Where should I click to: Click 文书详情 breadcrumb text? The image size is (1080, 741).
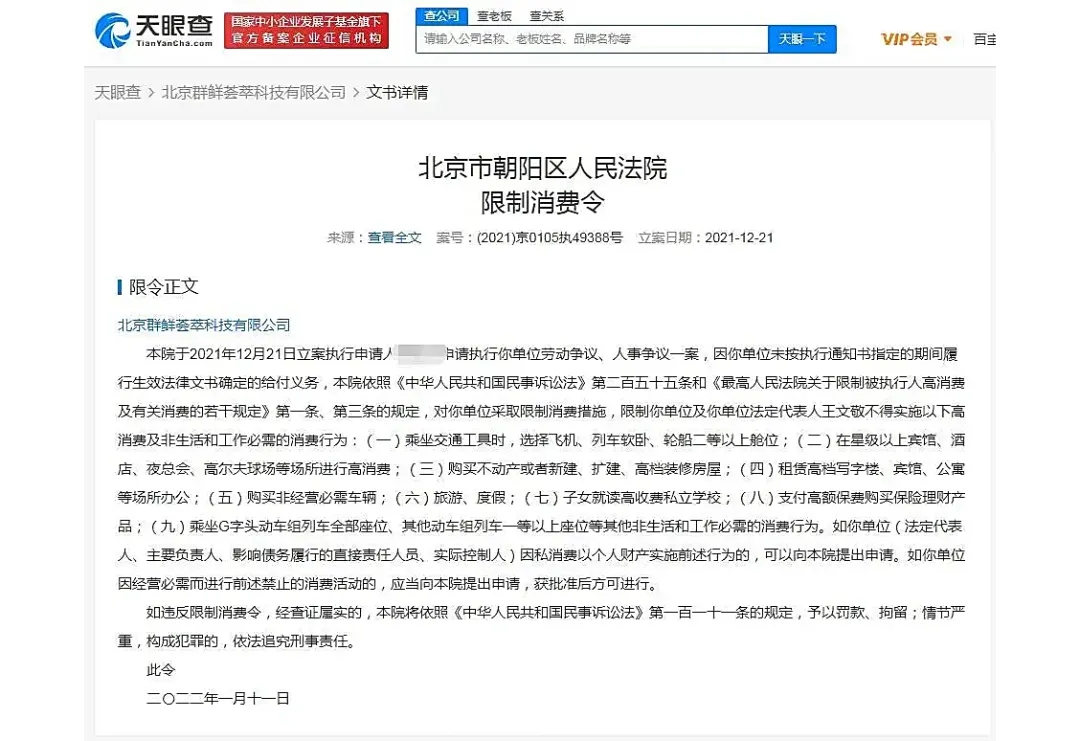pyautogui.click(x=397, y=92)
